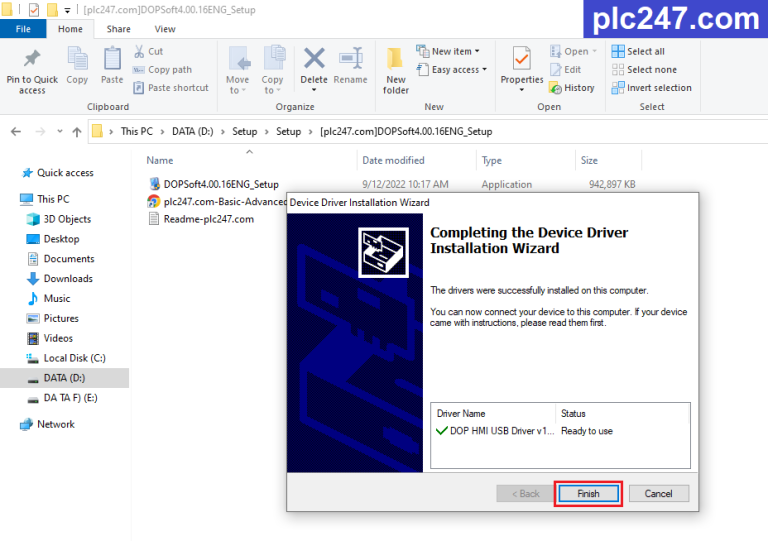Screen dimensions: 768x541
Task: Go back with the left arrow
Action: pos(16,131)
